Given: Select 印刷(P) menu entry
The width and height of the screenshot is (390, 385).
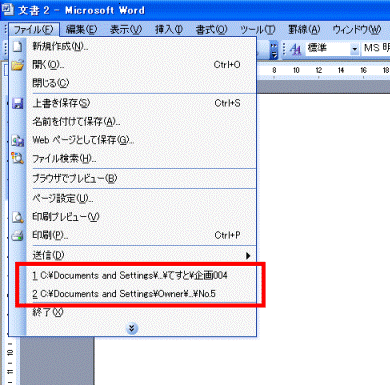Looking at the screenshot, I should point(141,235).
